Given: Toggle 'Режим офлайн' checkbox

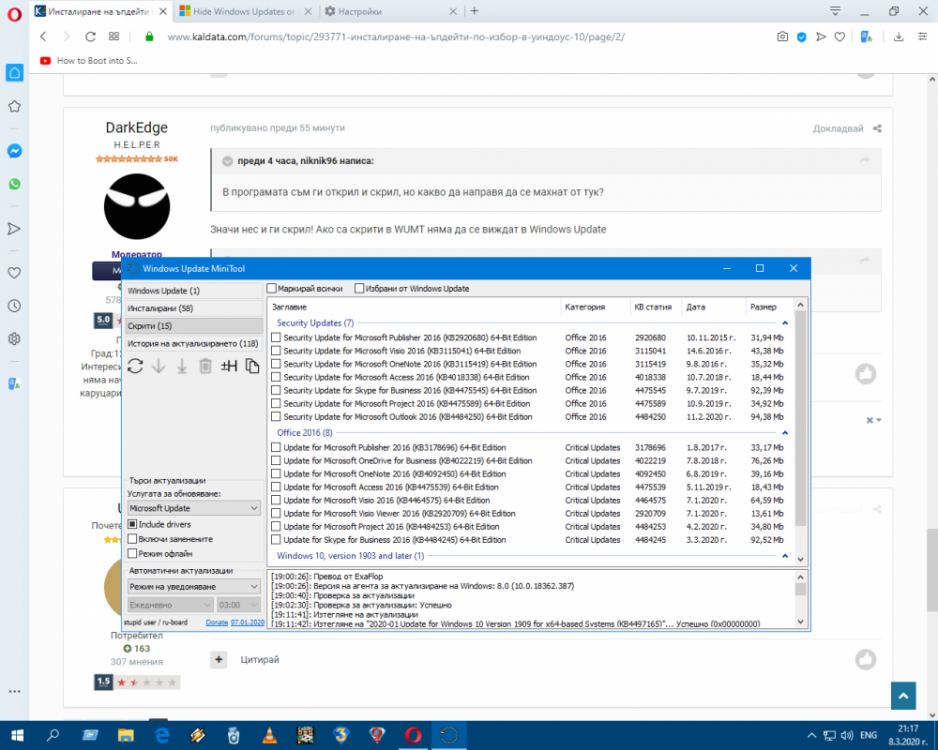Looking at the screenshot, I should click(x=132, y=554).
